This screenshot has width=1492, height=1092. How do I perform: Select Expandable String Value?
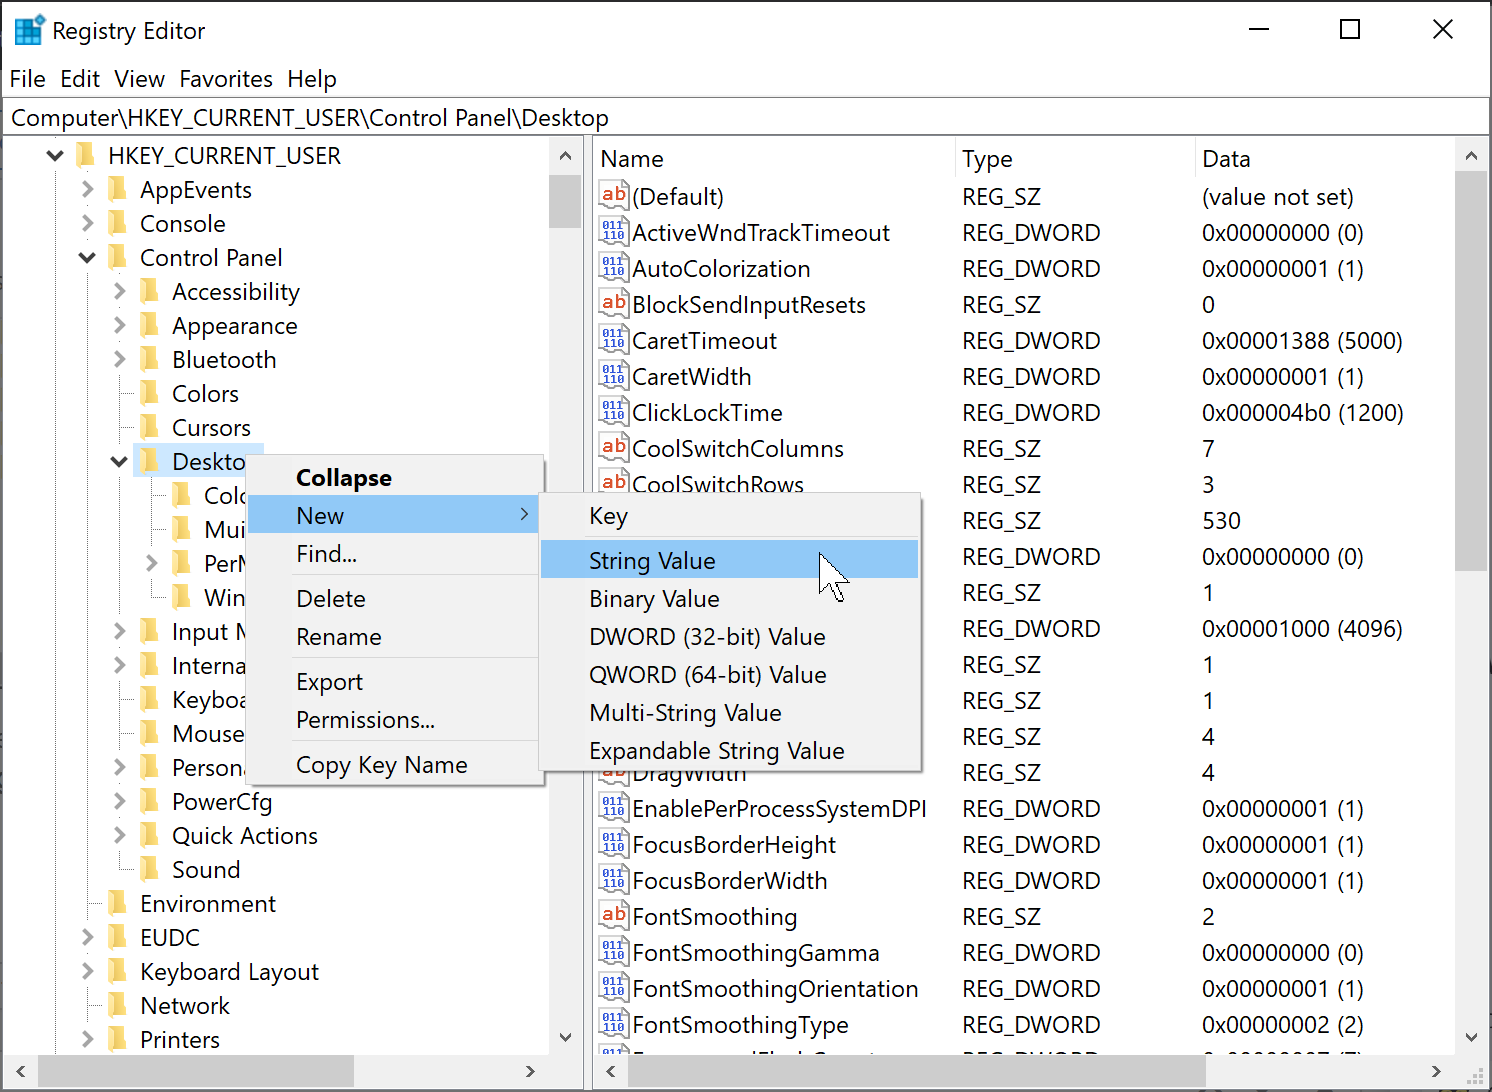(x=729, y=750)
